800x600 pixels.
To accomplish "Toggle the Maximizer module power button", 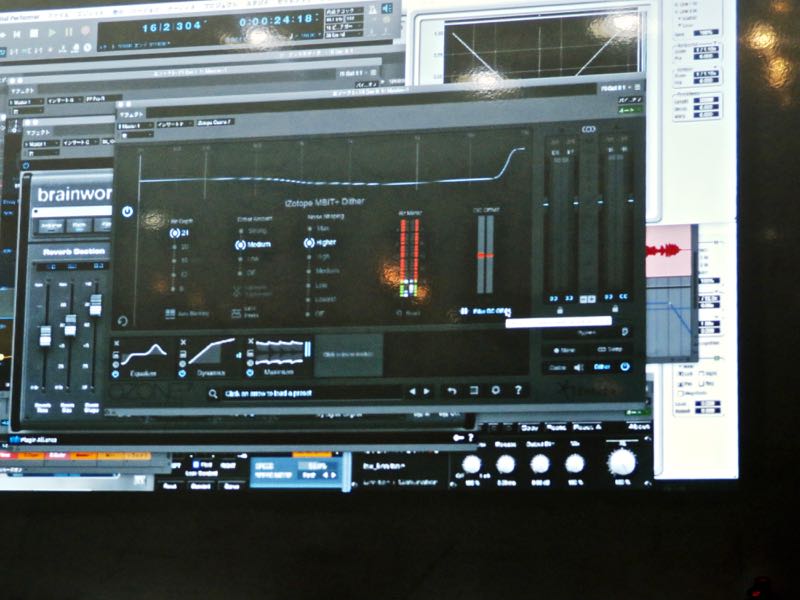I will 250,373.
